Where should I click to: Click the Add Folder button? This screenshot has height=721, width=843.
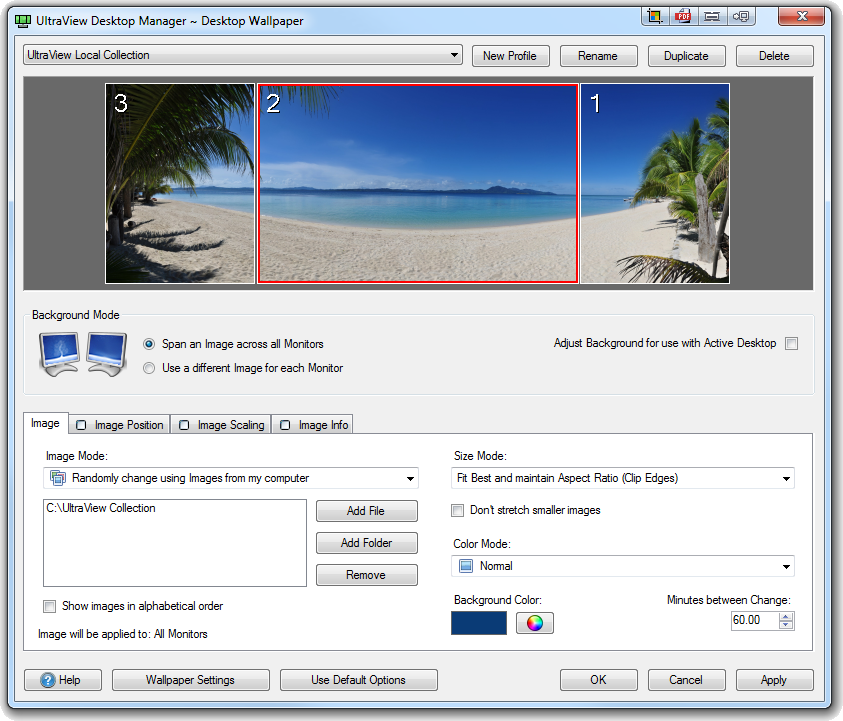pyautogui.click(x=367, y=543)
